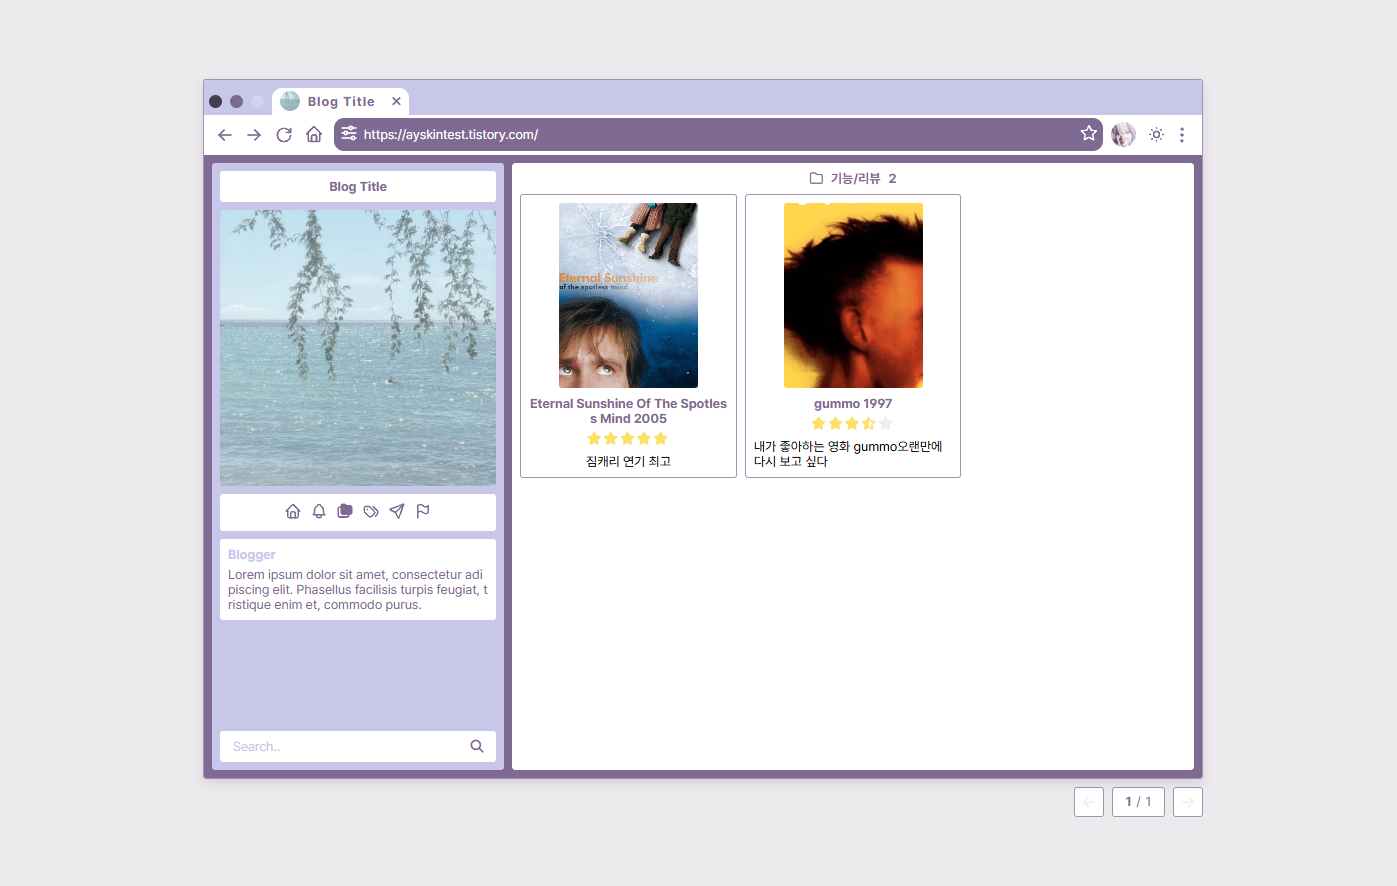Click the 1 / 1 page indicator
This screenshot has width=1397, height=886.
1138,802
